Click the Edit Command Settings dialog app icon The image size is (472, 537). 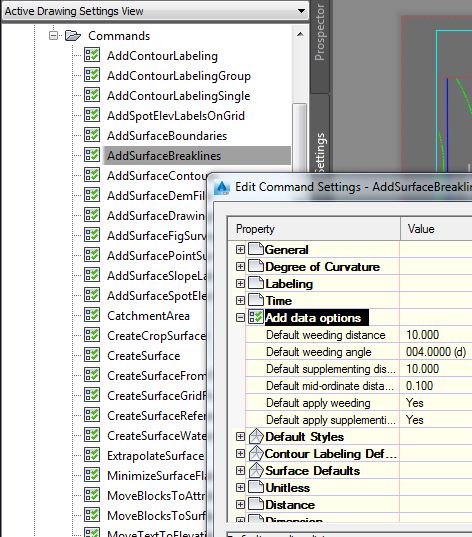222,187
